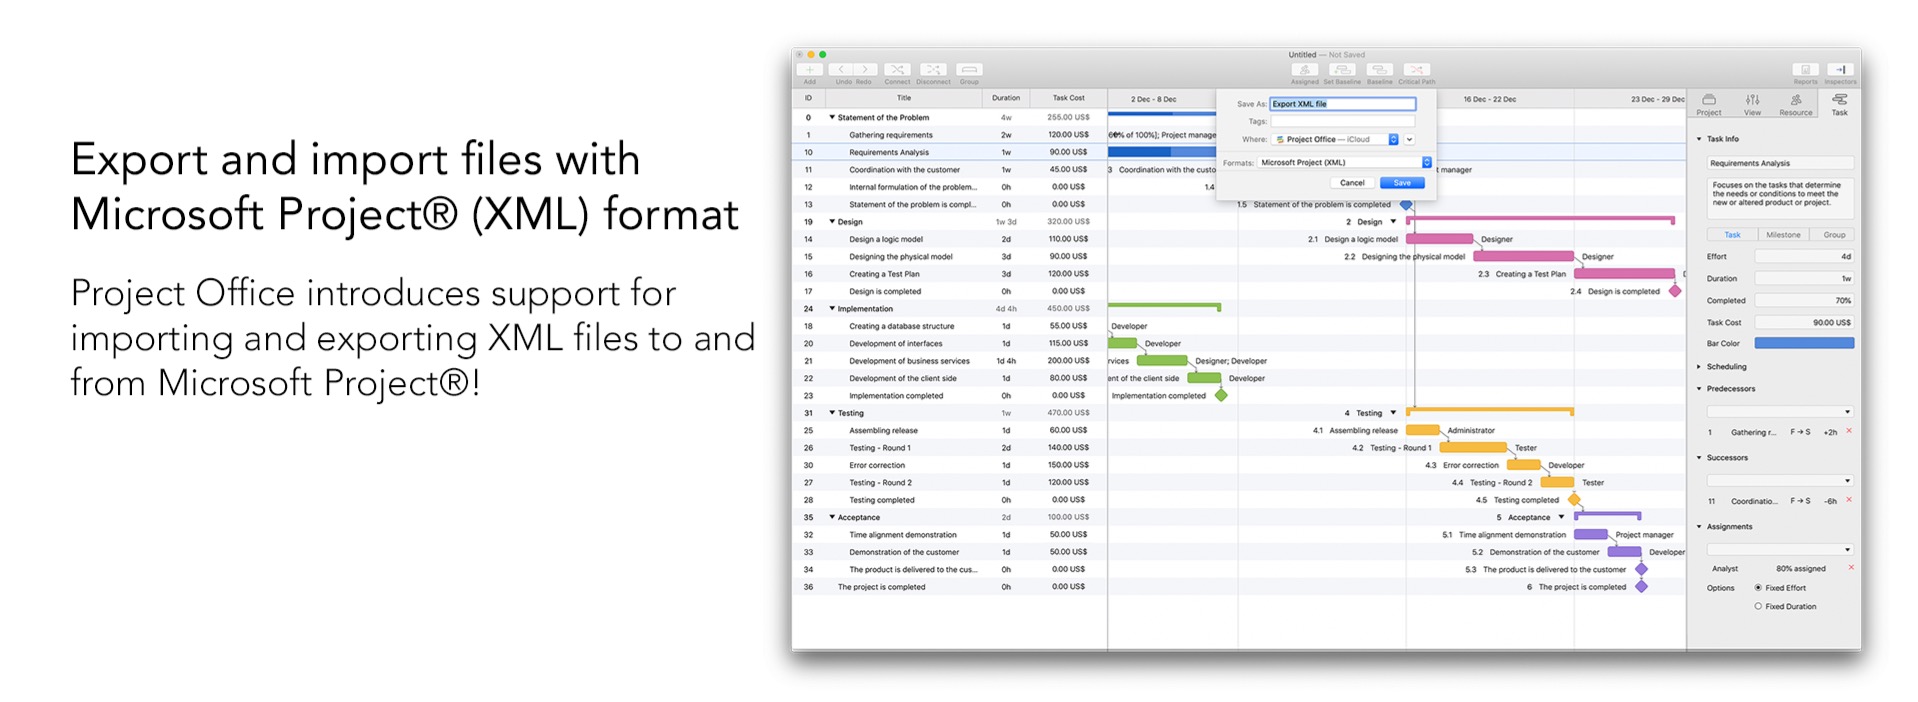Click the orange Assembling release Gantt bar
Image resolution: width=1918 pixels, height=702 pixels.
pos(1423,430)
